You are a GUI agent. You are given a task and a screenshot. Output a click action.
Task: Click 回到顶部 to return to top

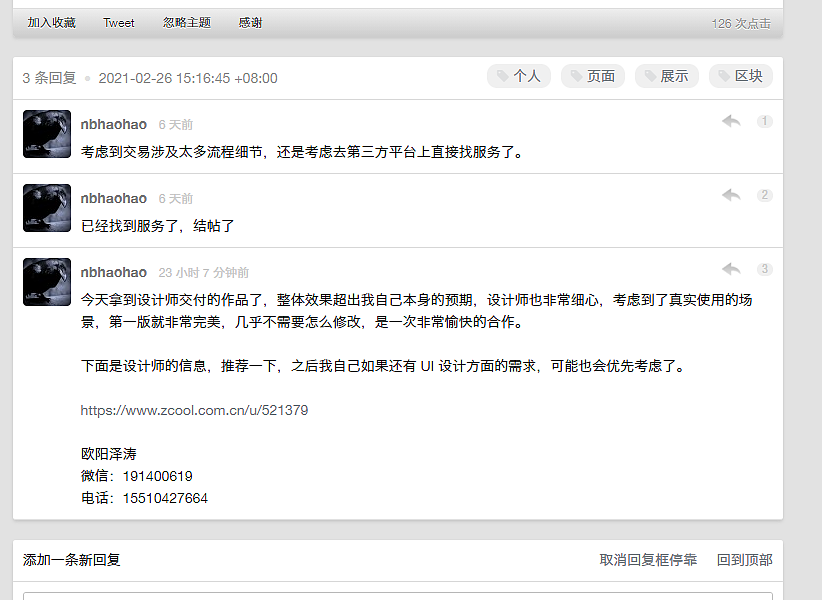pyautogui.click(x=744, y=560)
